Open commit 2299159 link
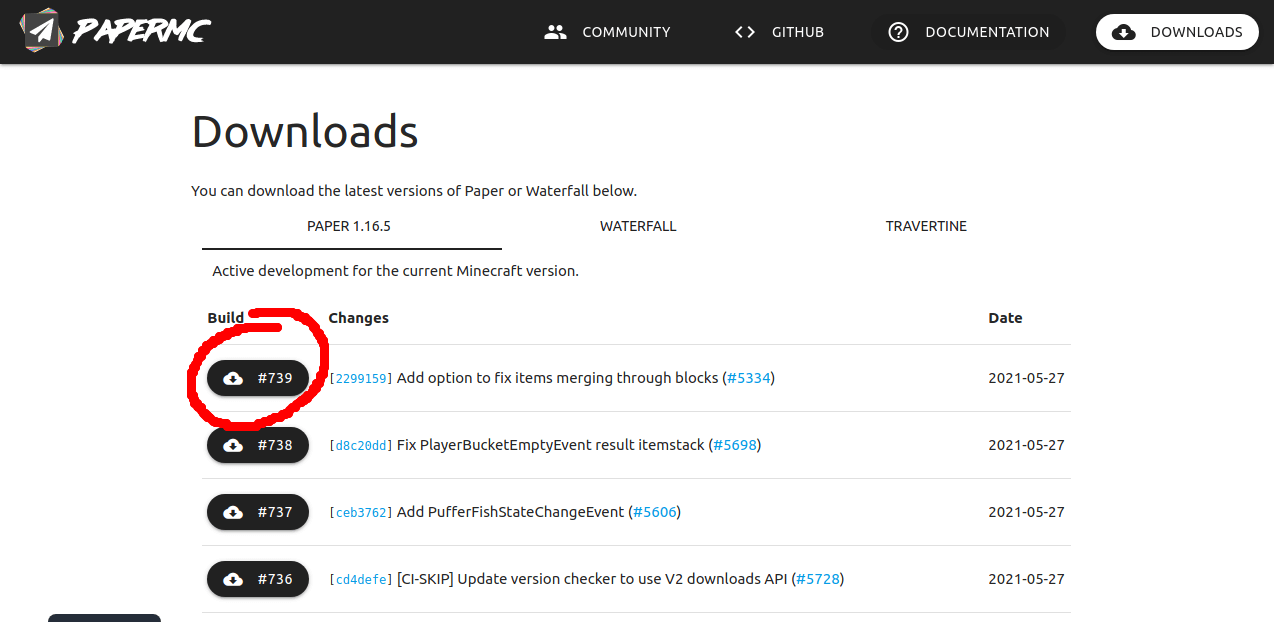The image size is (1274, 622). [x=361, y=379]
